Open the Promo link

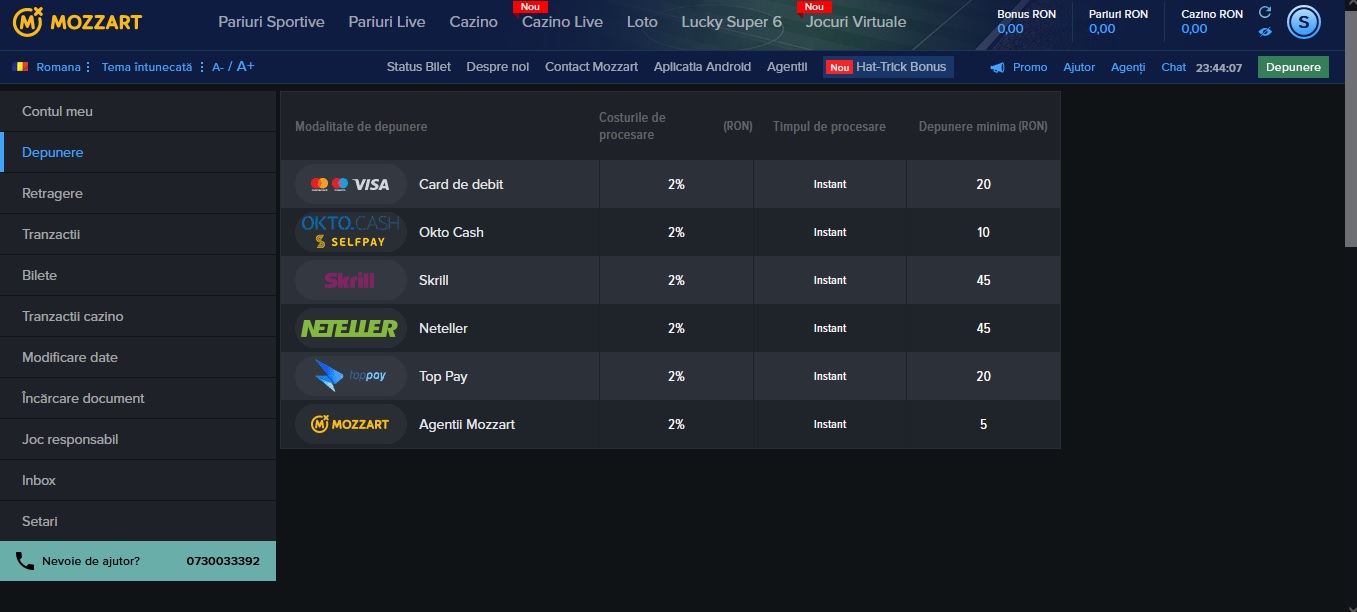(x=1030, y=67)
